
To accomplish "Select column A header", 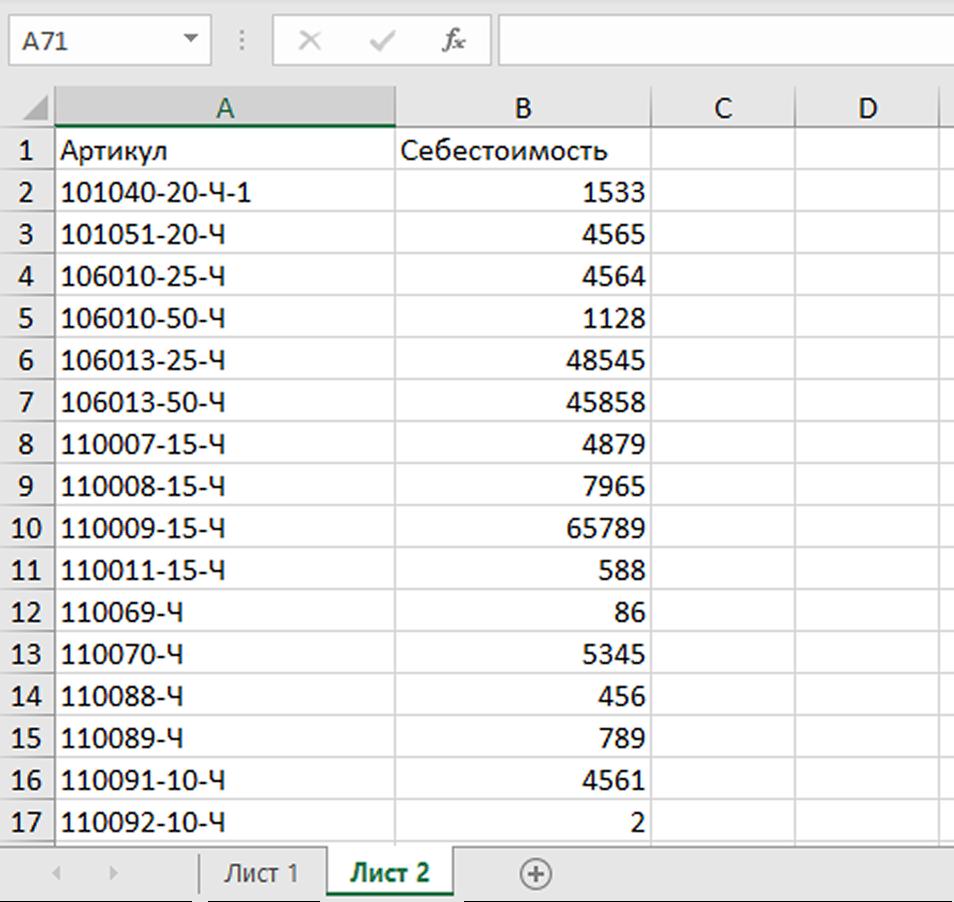I will [x=225, y=108].
